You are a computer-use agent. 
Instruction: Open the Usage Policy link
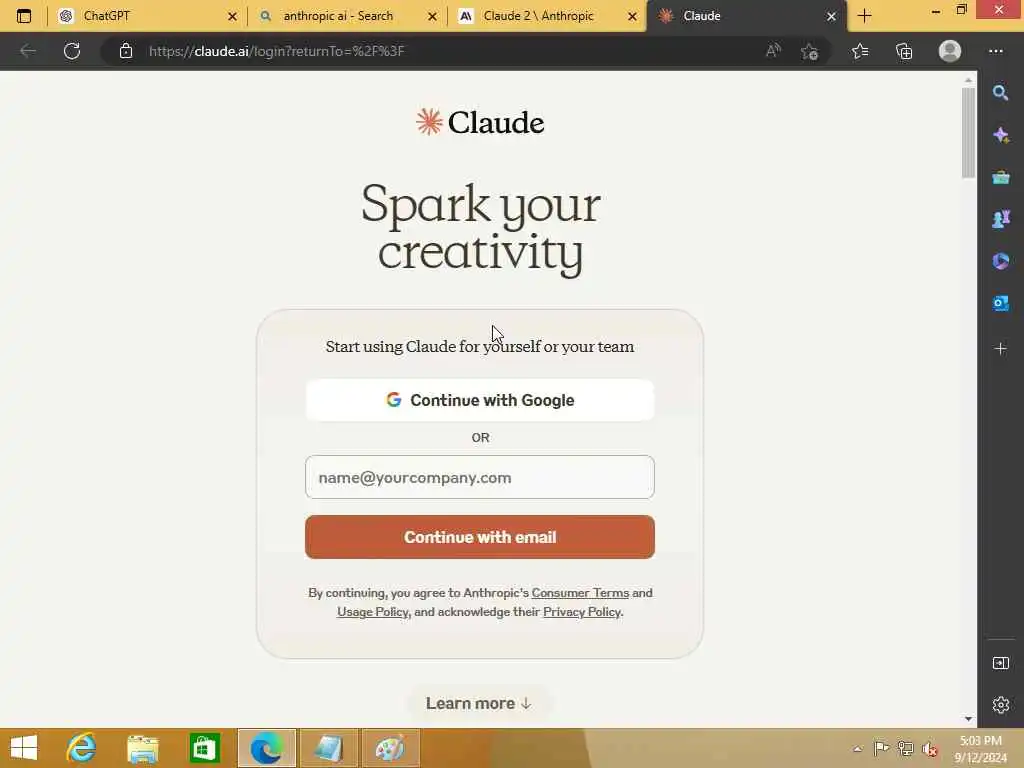point(373,612)
